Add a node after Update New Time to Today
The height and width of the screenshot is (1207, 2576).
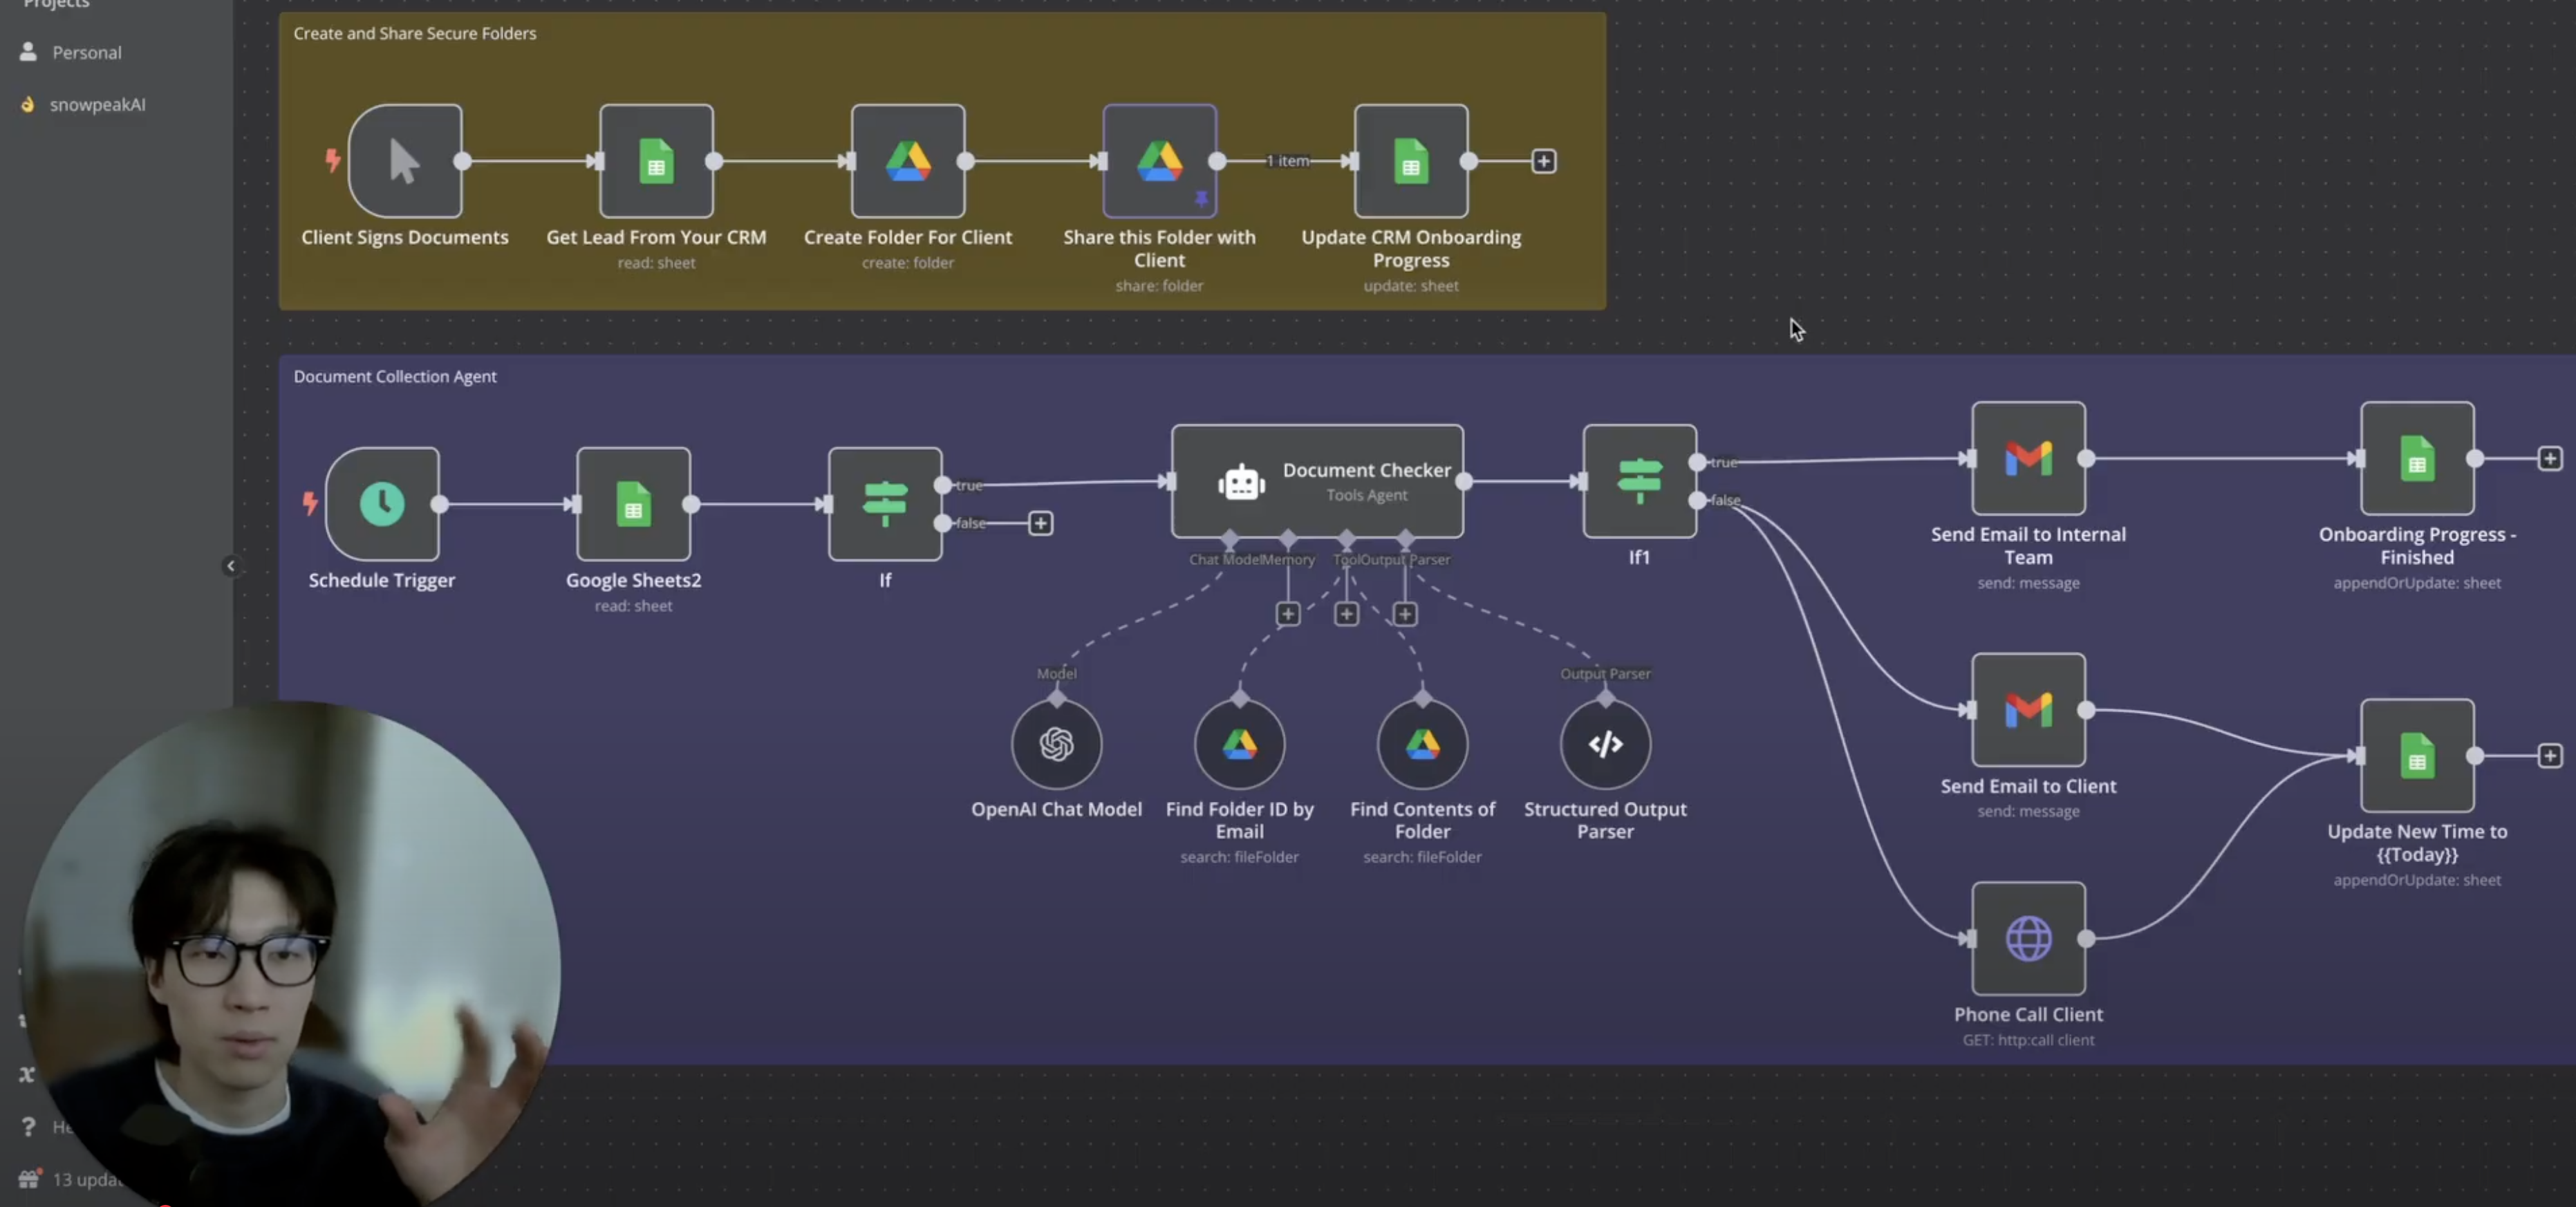click(x=2549, y=756)
